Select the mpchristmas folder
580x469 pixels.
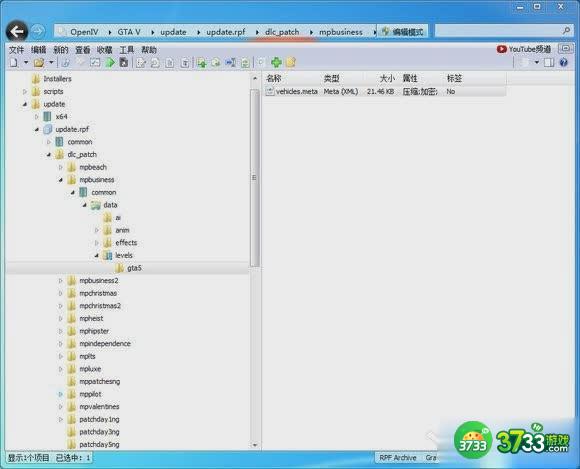click(x=98, y=293)
